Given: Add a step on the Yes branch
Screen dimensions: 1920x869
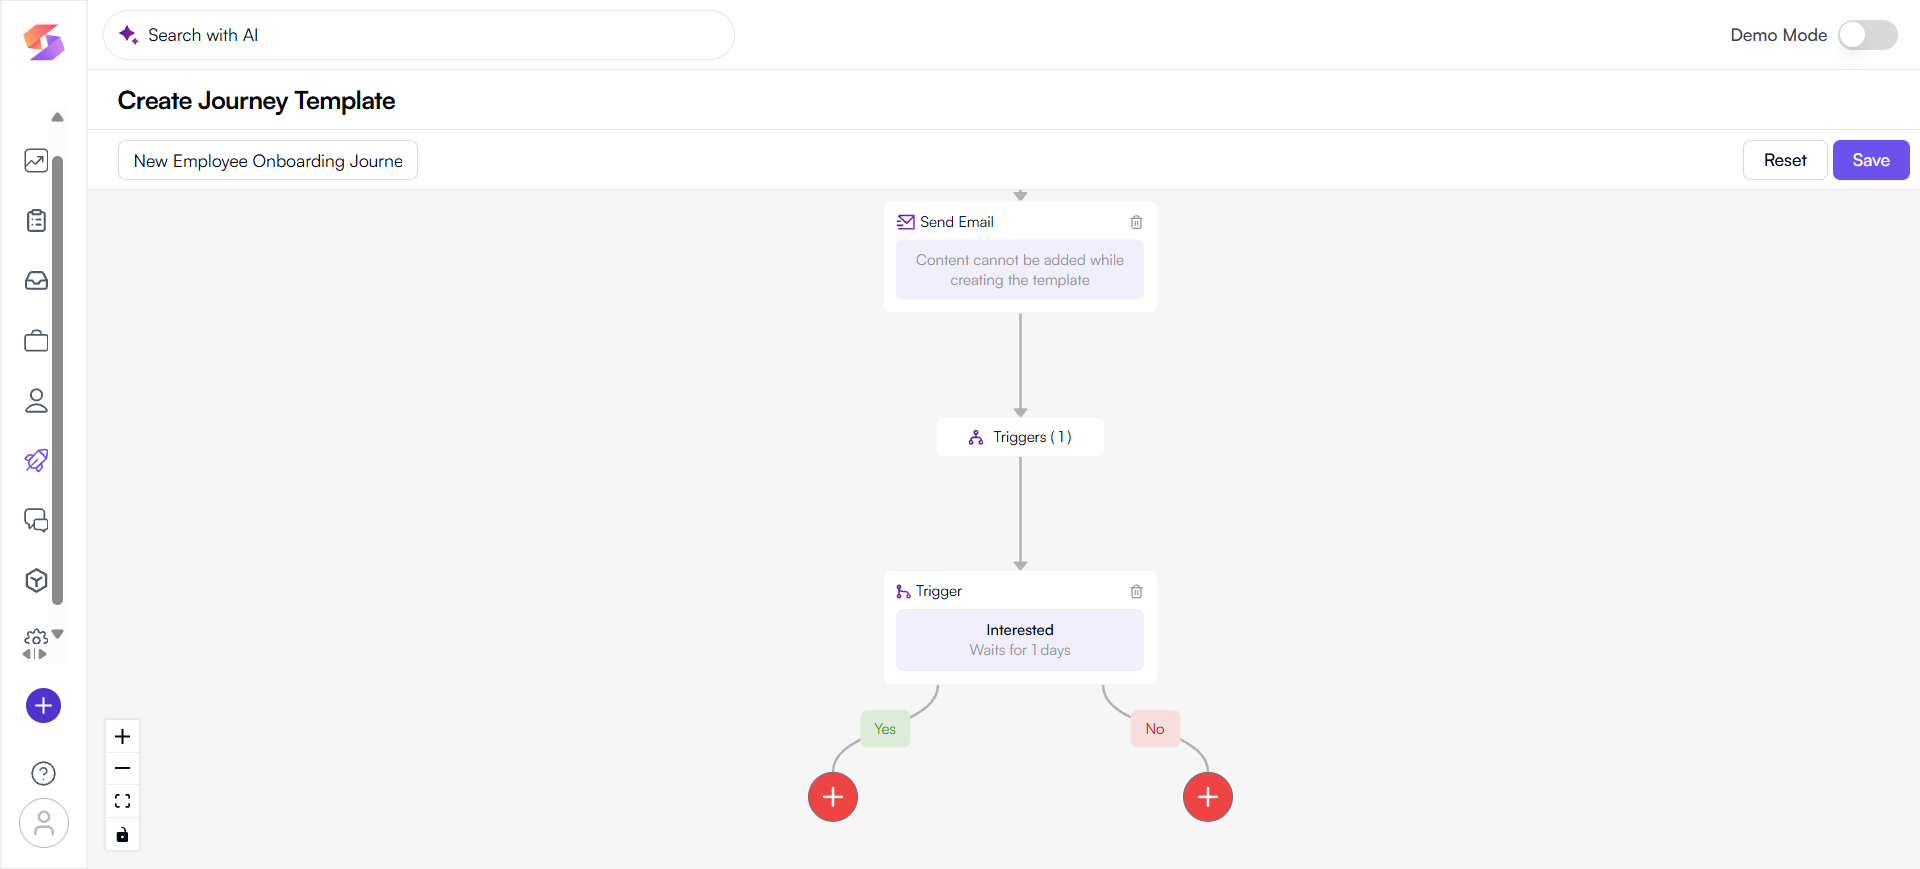Looking at the screenshot, I should click(x=833, y=797).
